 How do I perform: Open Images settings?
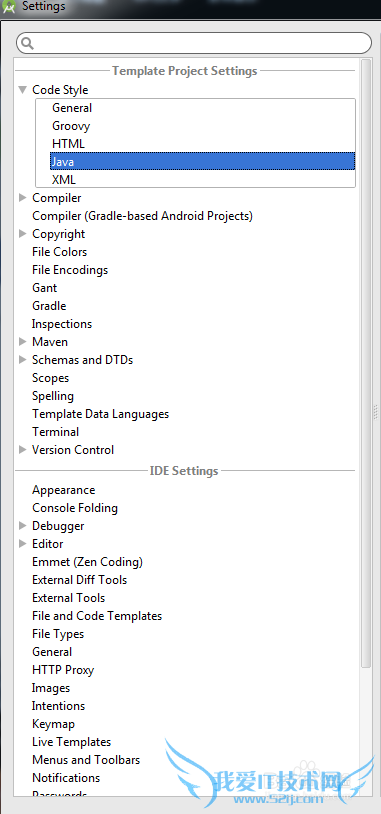coord(51,688)
